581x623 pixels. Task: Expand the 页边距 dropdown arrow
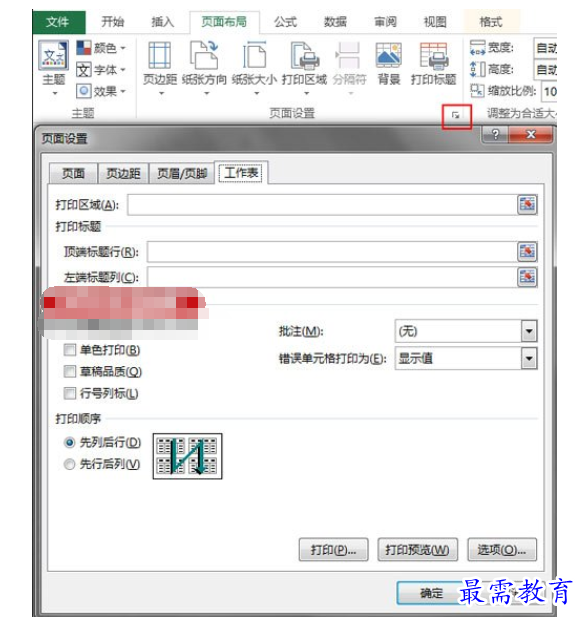point(161,94)
